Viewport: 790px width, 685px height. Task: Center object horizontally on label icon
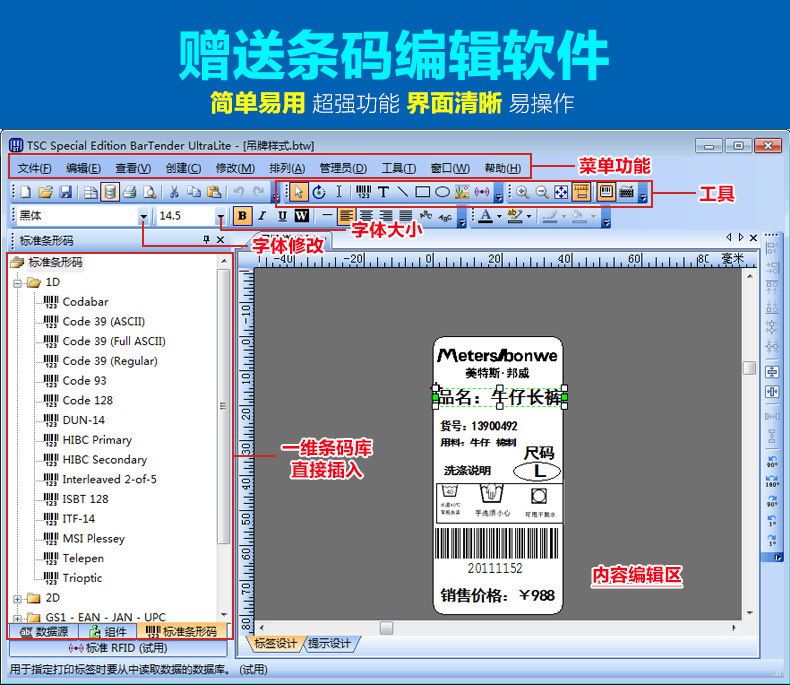click(x=772, y=391)
